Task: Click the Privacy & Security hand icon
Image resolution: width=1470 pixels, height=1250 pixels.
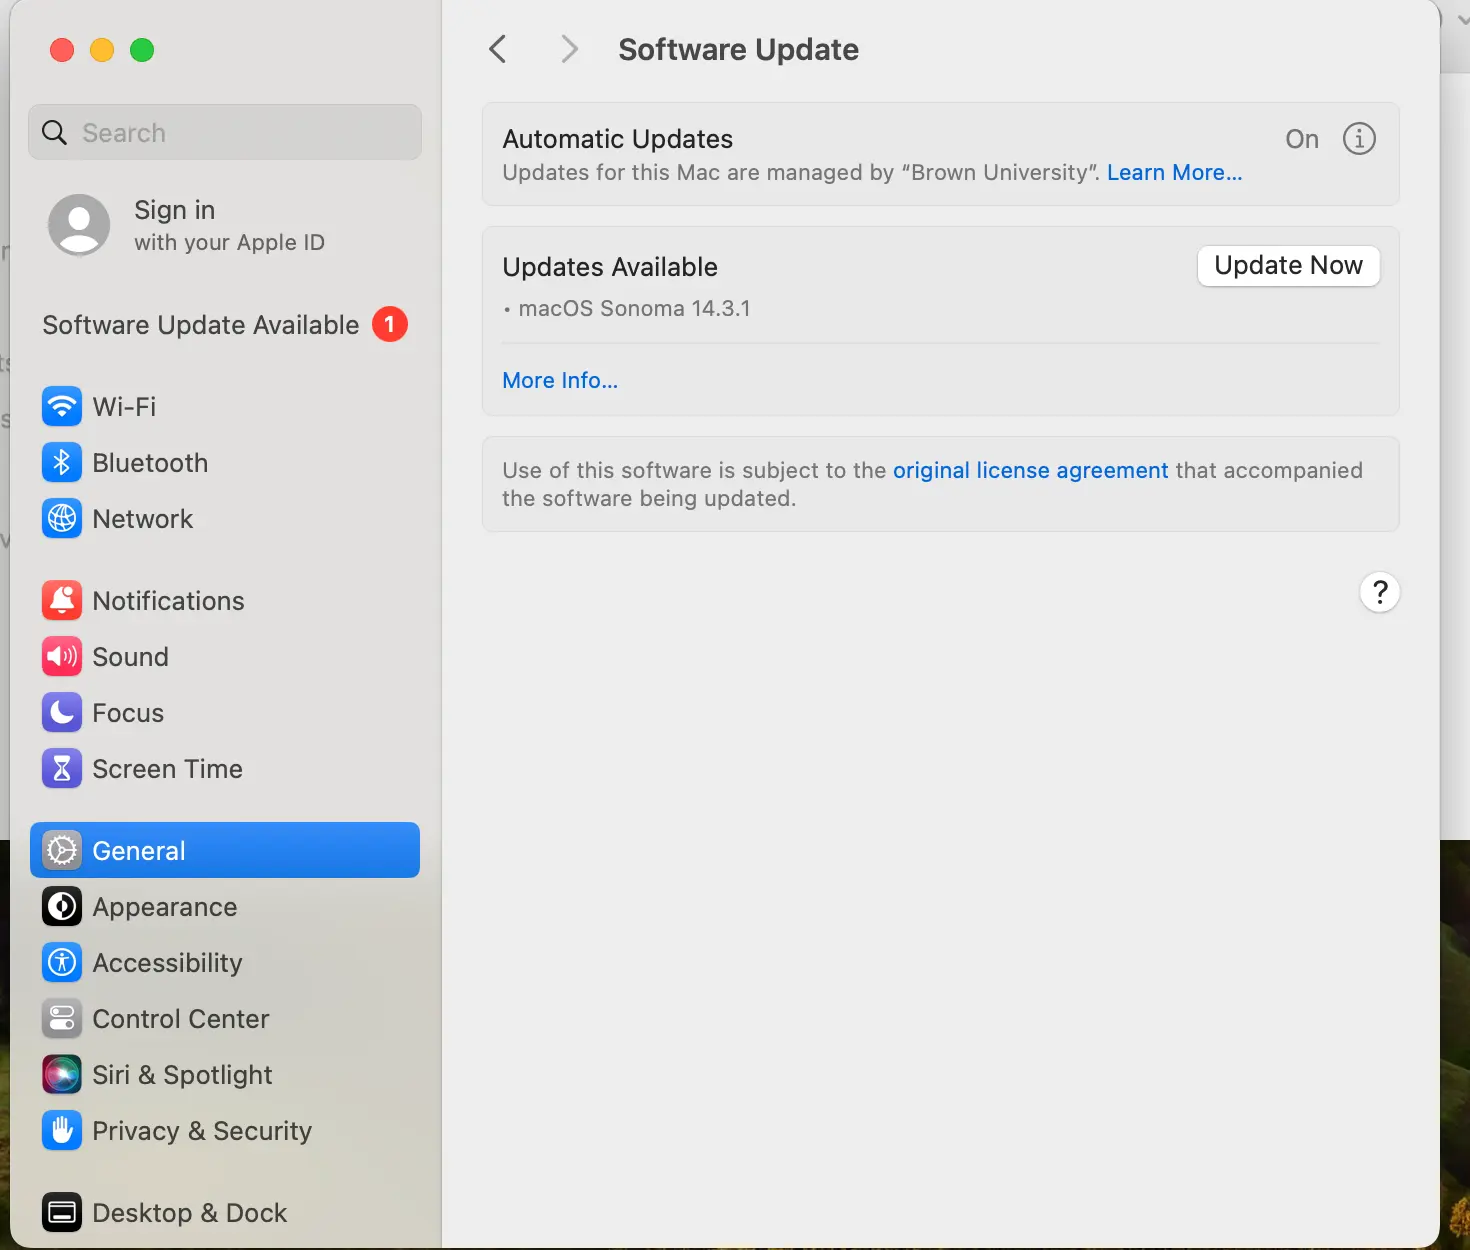Action: [62, 1130]
